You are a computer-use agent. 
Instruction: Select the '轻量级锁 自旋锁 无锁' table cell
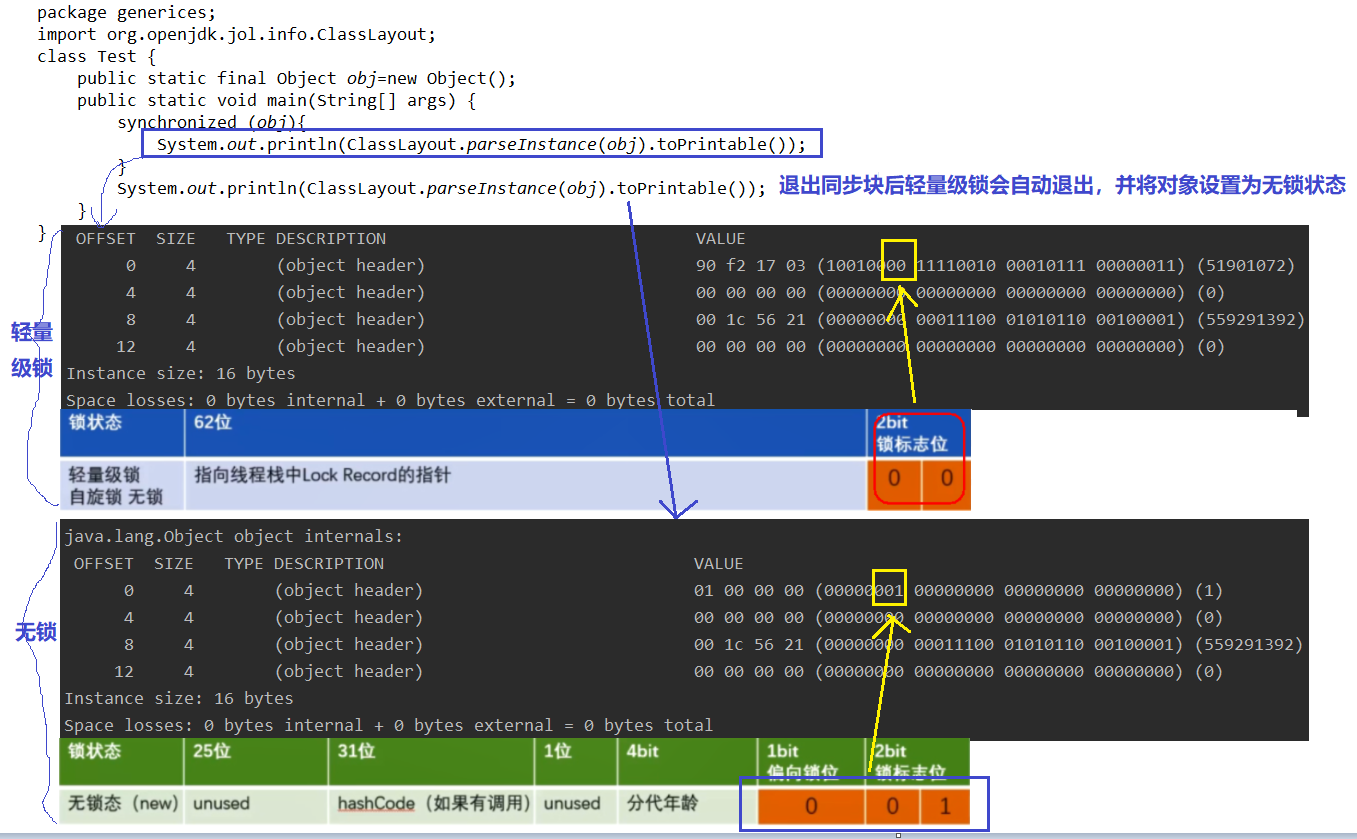point(121,485)
